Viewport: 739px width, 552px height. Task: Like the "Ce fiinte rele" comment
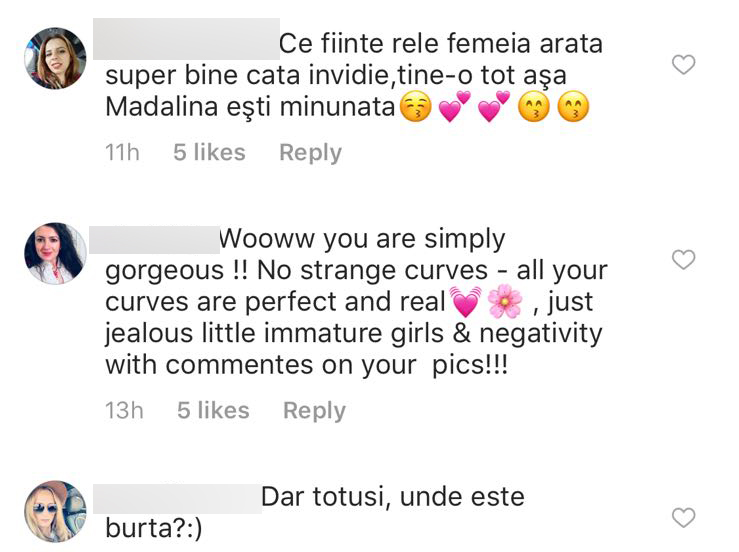point(683,66)
